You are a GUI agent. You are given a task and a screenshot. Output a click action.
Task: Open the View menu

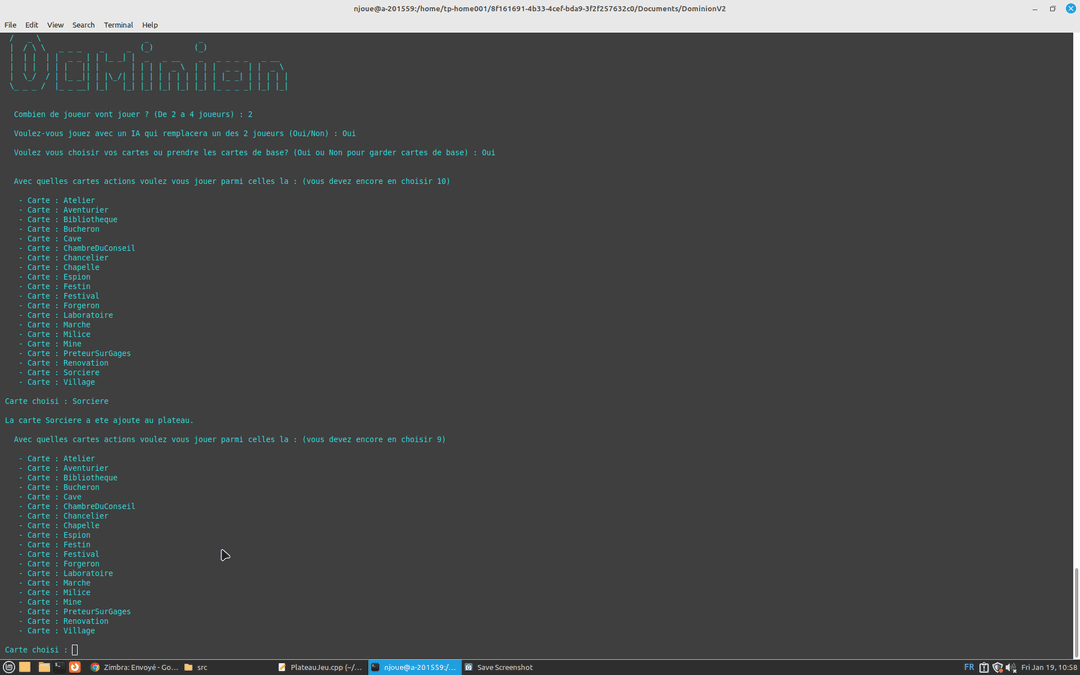pos(55,25)
